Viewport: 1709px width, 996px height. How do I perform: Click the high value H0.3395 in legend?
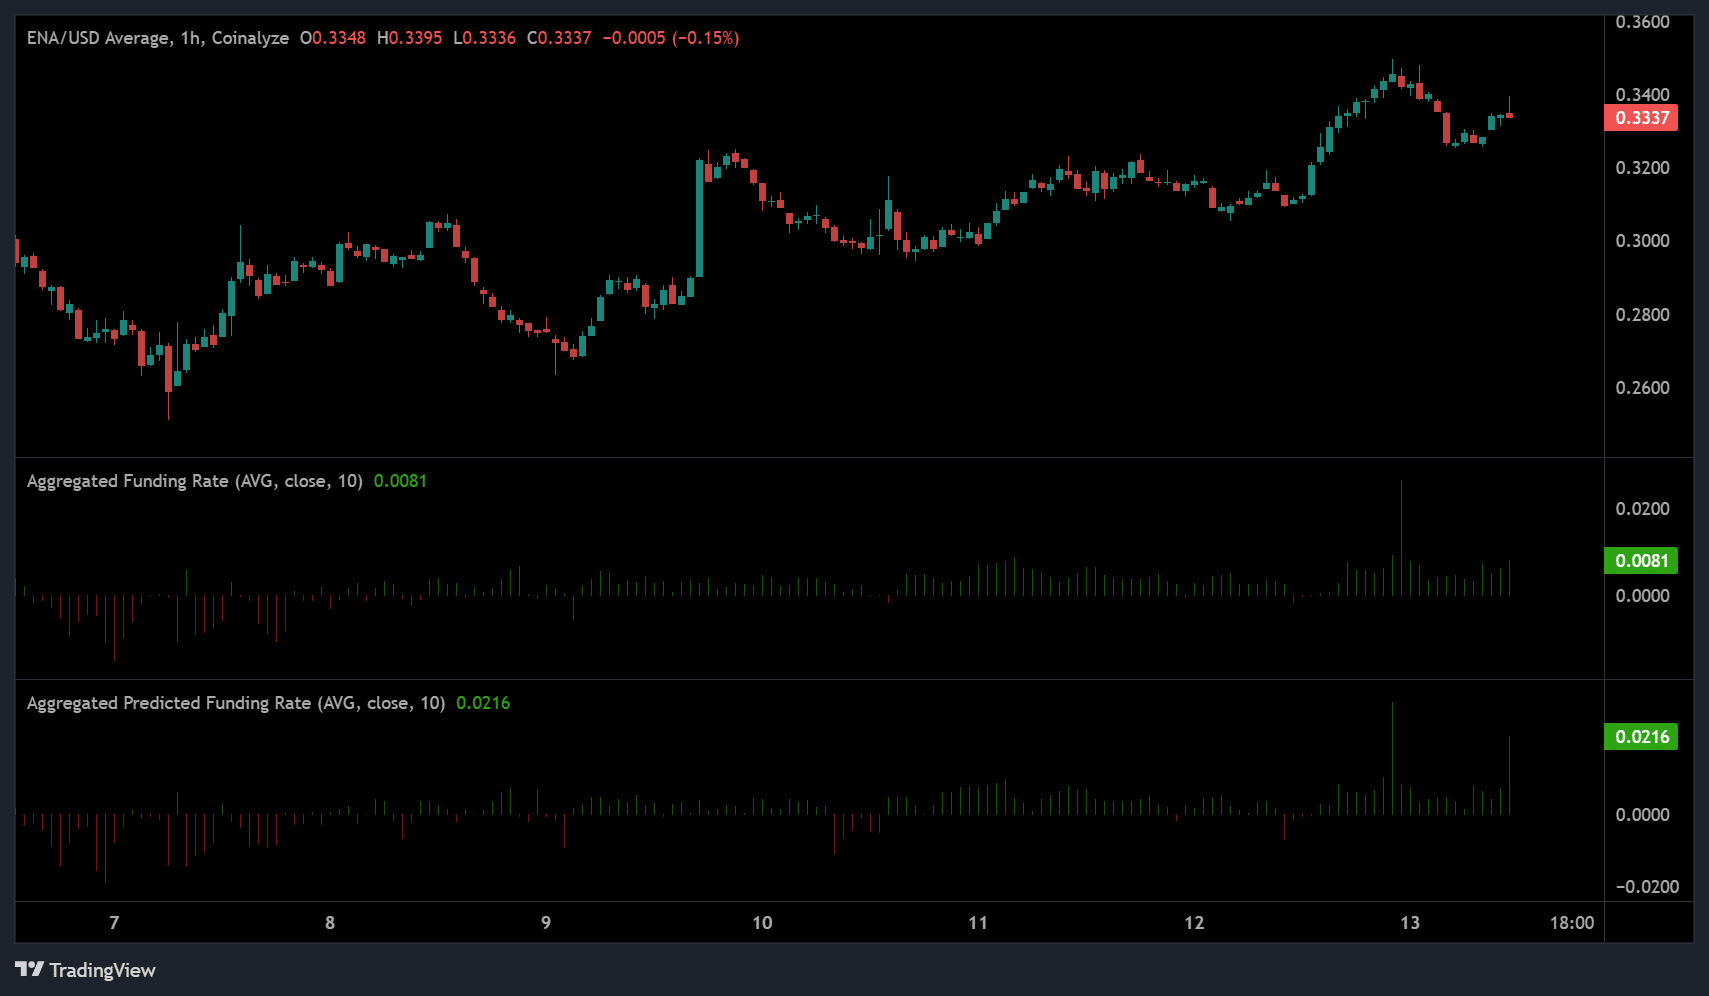(409, 38)
